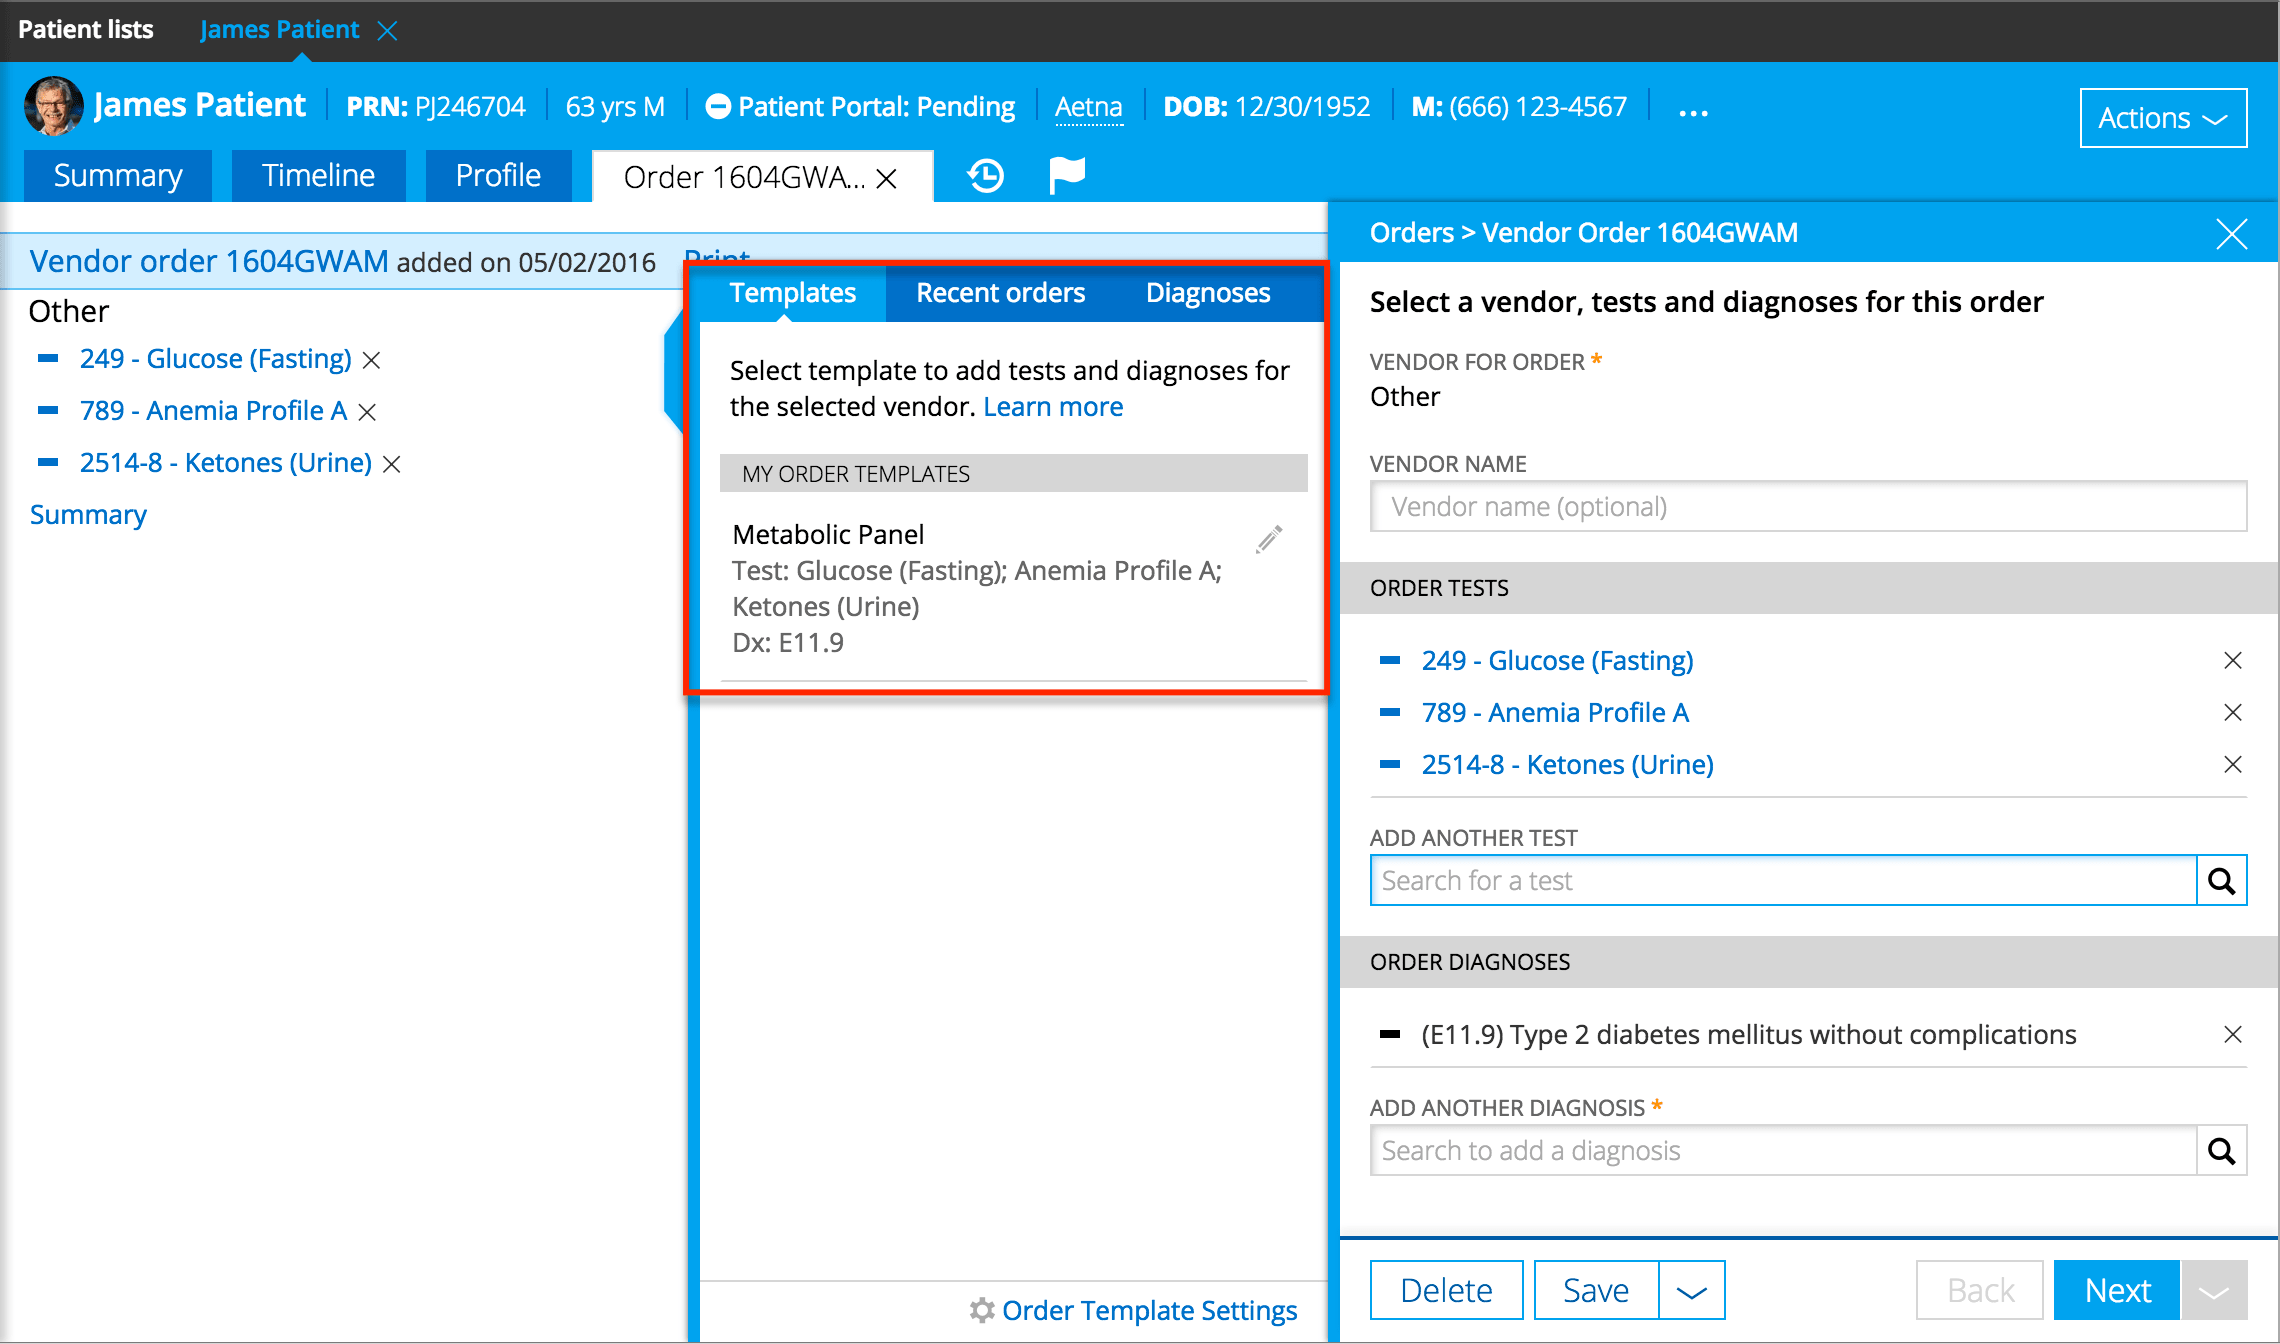
Task: Expand the Next button dropdown arrow
Action: (2213, 1291)
